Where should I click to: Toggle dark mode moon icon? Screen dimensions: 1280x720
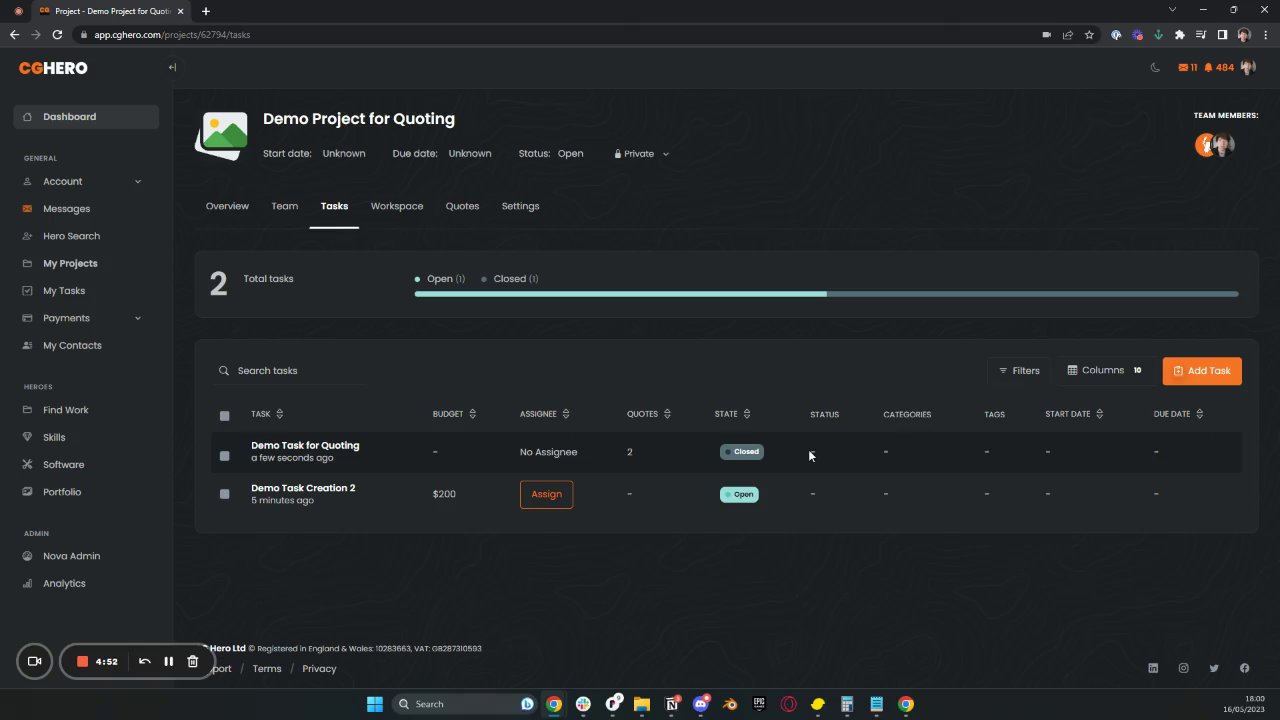1155,68
